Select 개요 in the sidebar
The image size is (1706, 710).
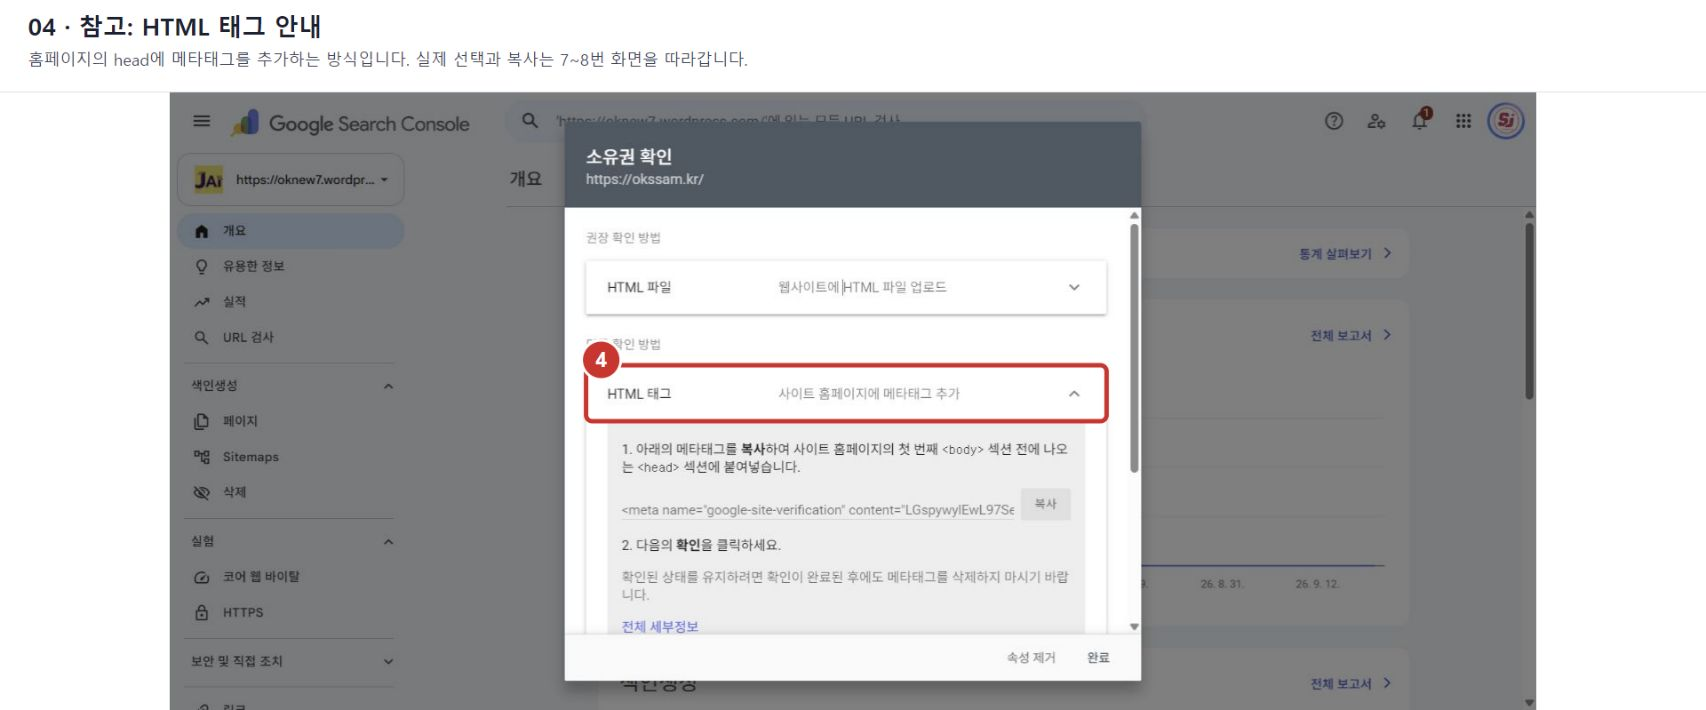tap(291, 231)
